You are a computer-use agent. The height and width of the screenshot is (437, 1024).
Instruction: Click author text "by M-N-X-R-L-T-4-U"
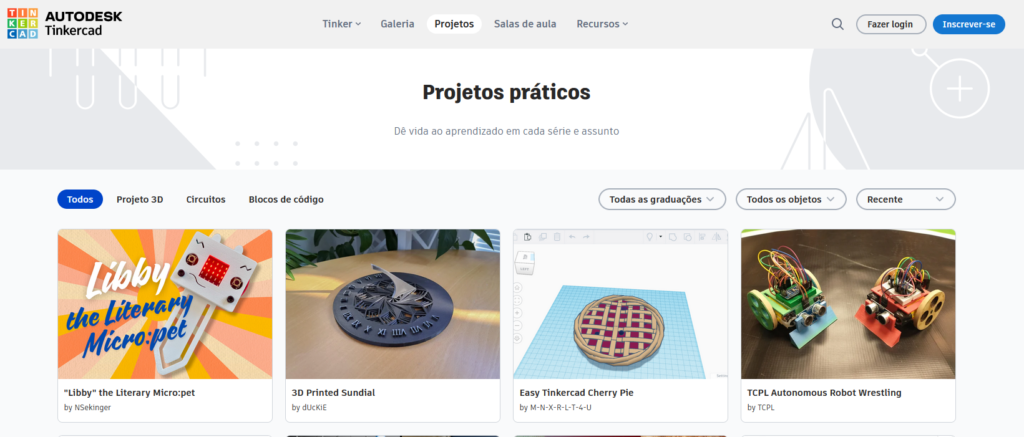coord(555,408)
